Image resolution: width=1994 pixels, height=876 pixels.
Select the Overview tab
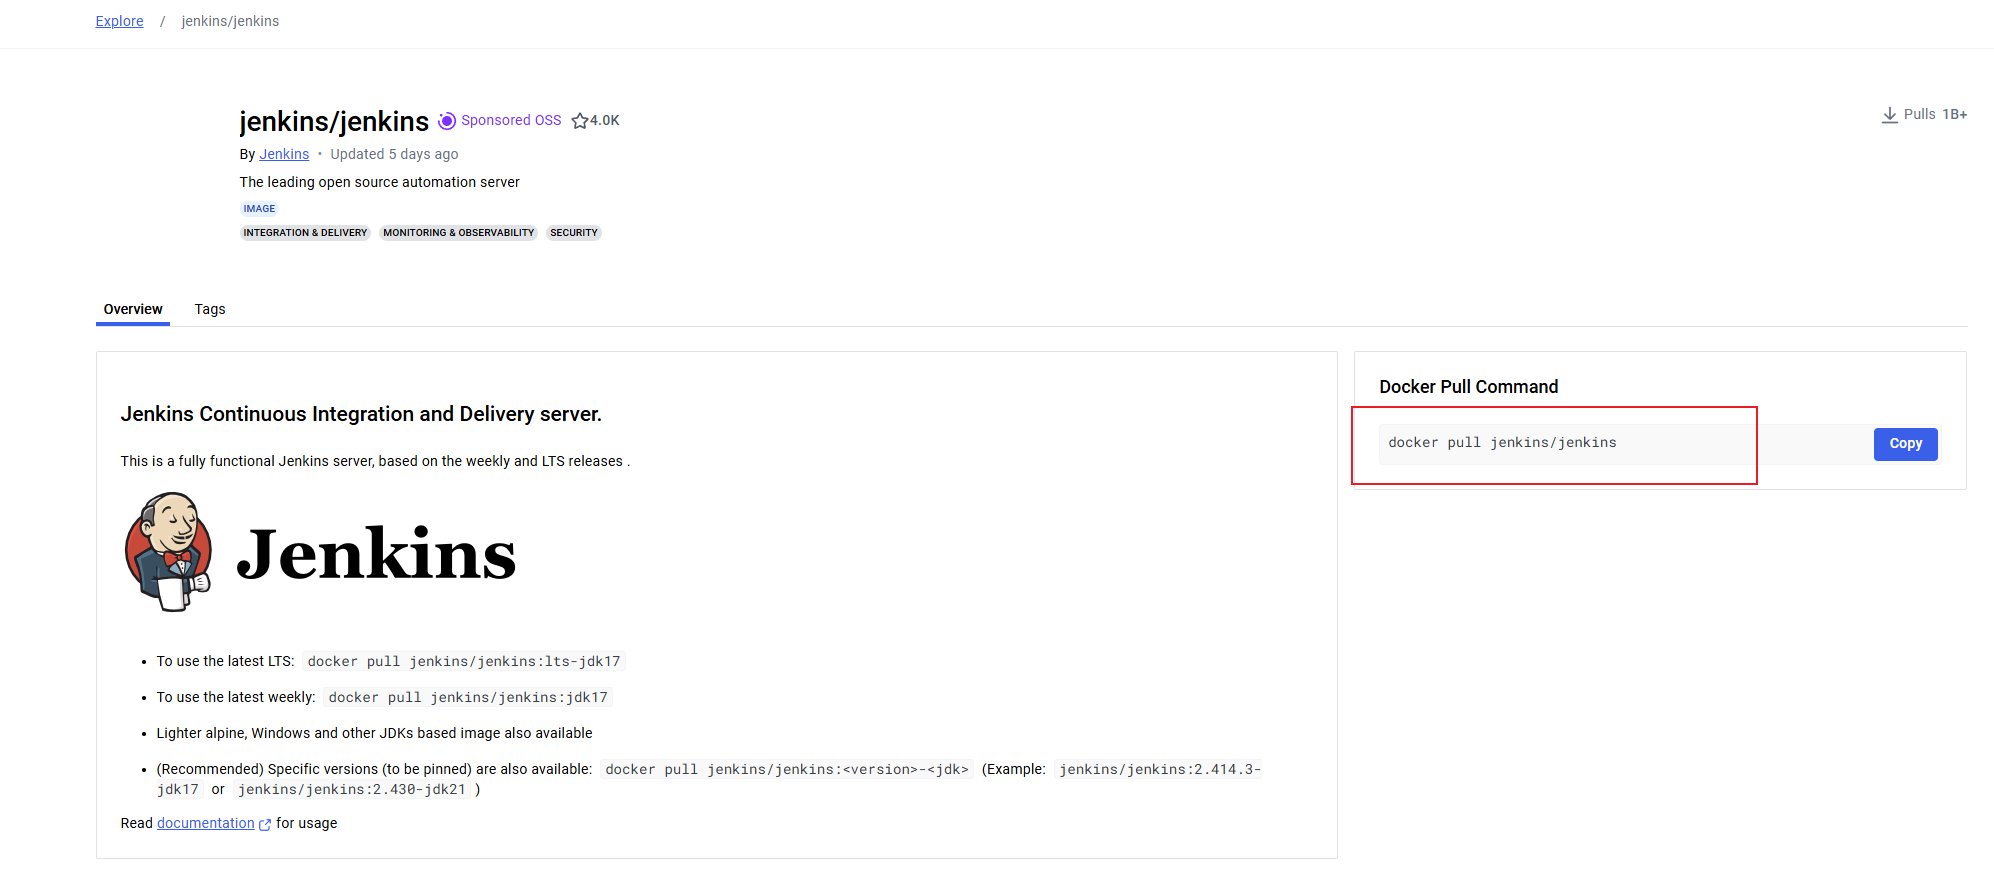(x=133, y=309)
